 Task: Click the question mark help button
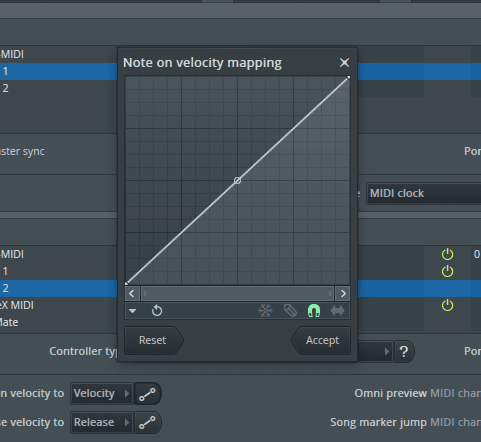[404, 352]
